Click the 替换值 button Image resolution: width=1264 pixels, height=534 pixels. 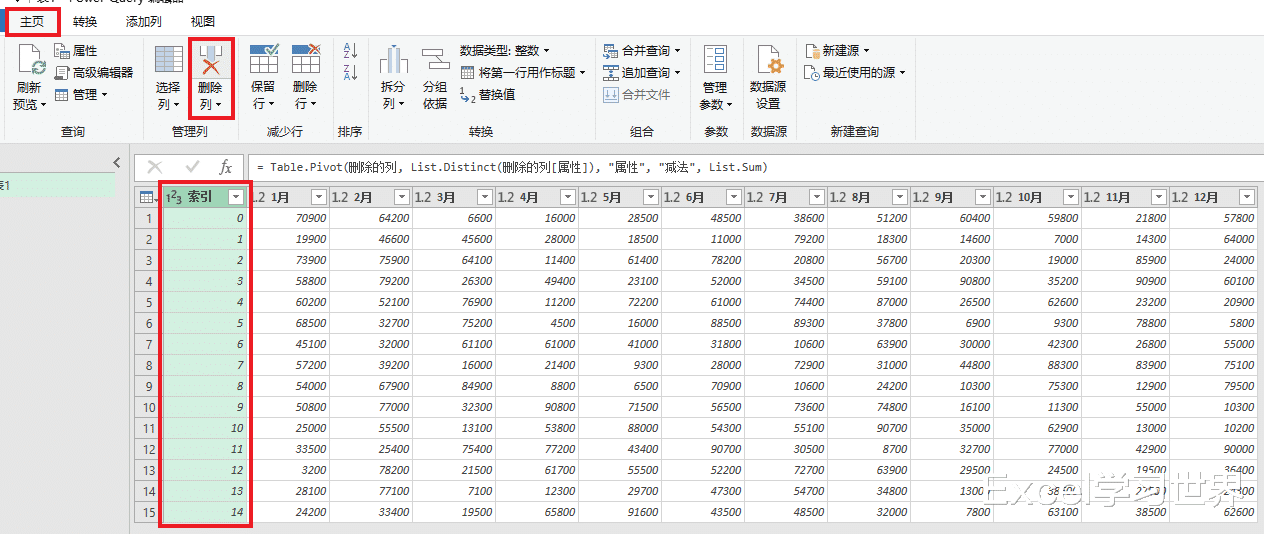click(x=487, y=94)
